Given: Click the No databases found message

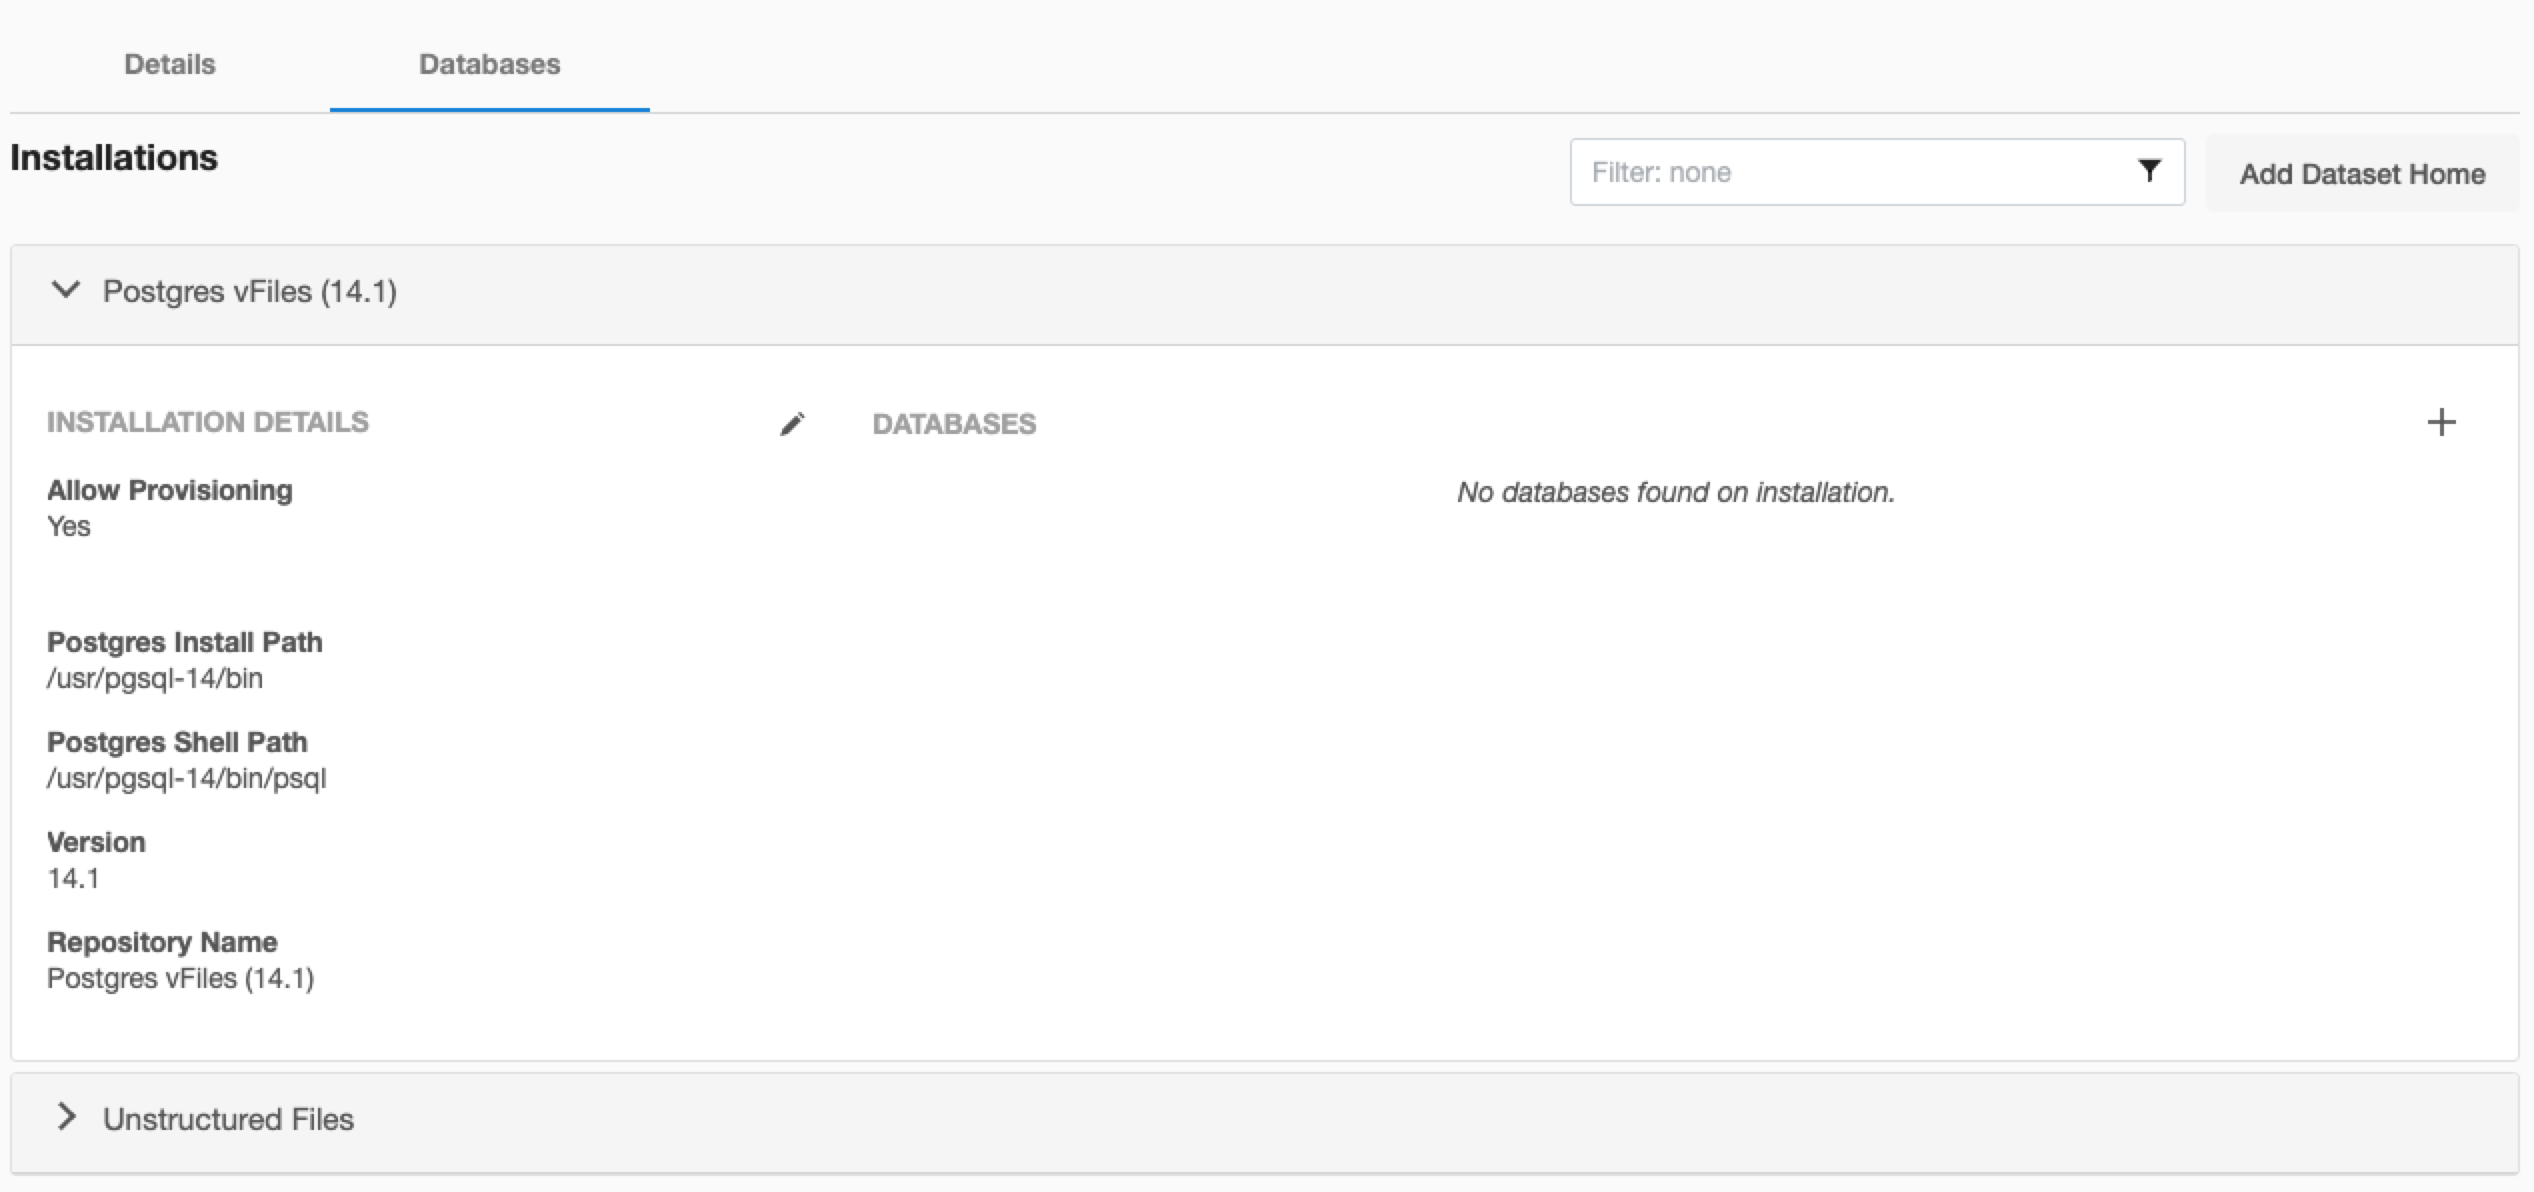Looking at the screenshot, I should [x=1675, y=492].
